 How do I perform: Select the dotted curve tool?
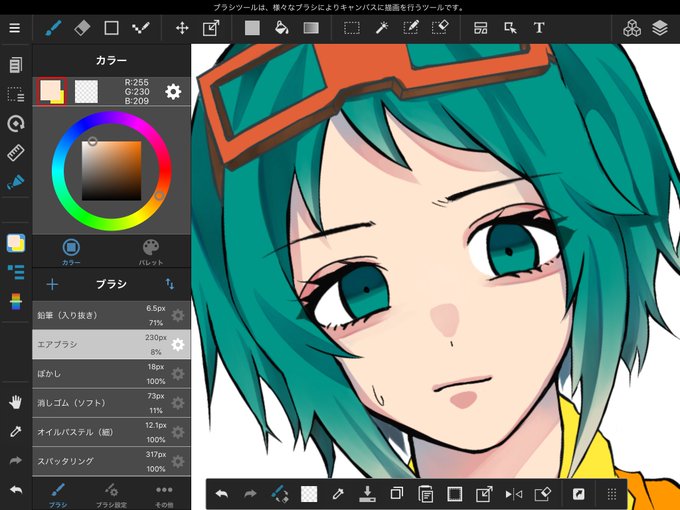(x=141, y=28)
